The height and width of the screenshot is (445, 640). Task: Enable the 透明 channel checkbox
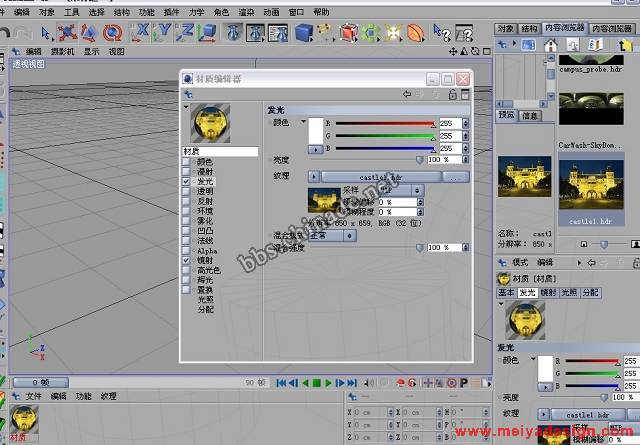point(186,191)
